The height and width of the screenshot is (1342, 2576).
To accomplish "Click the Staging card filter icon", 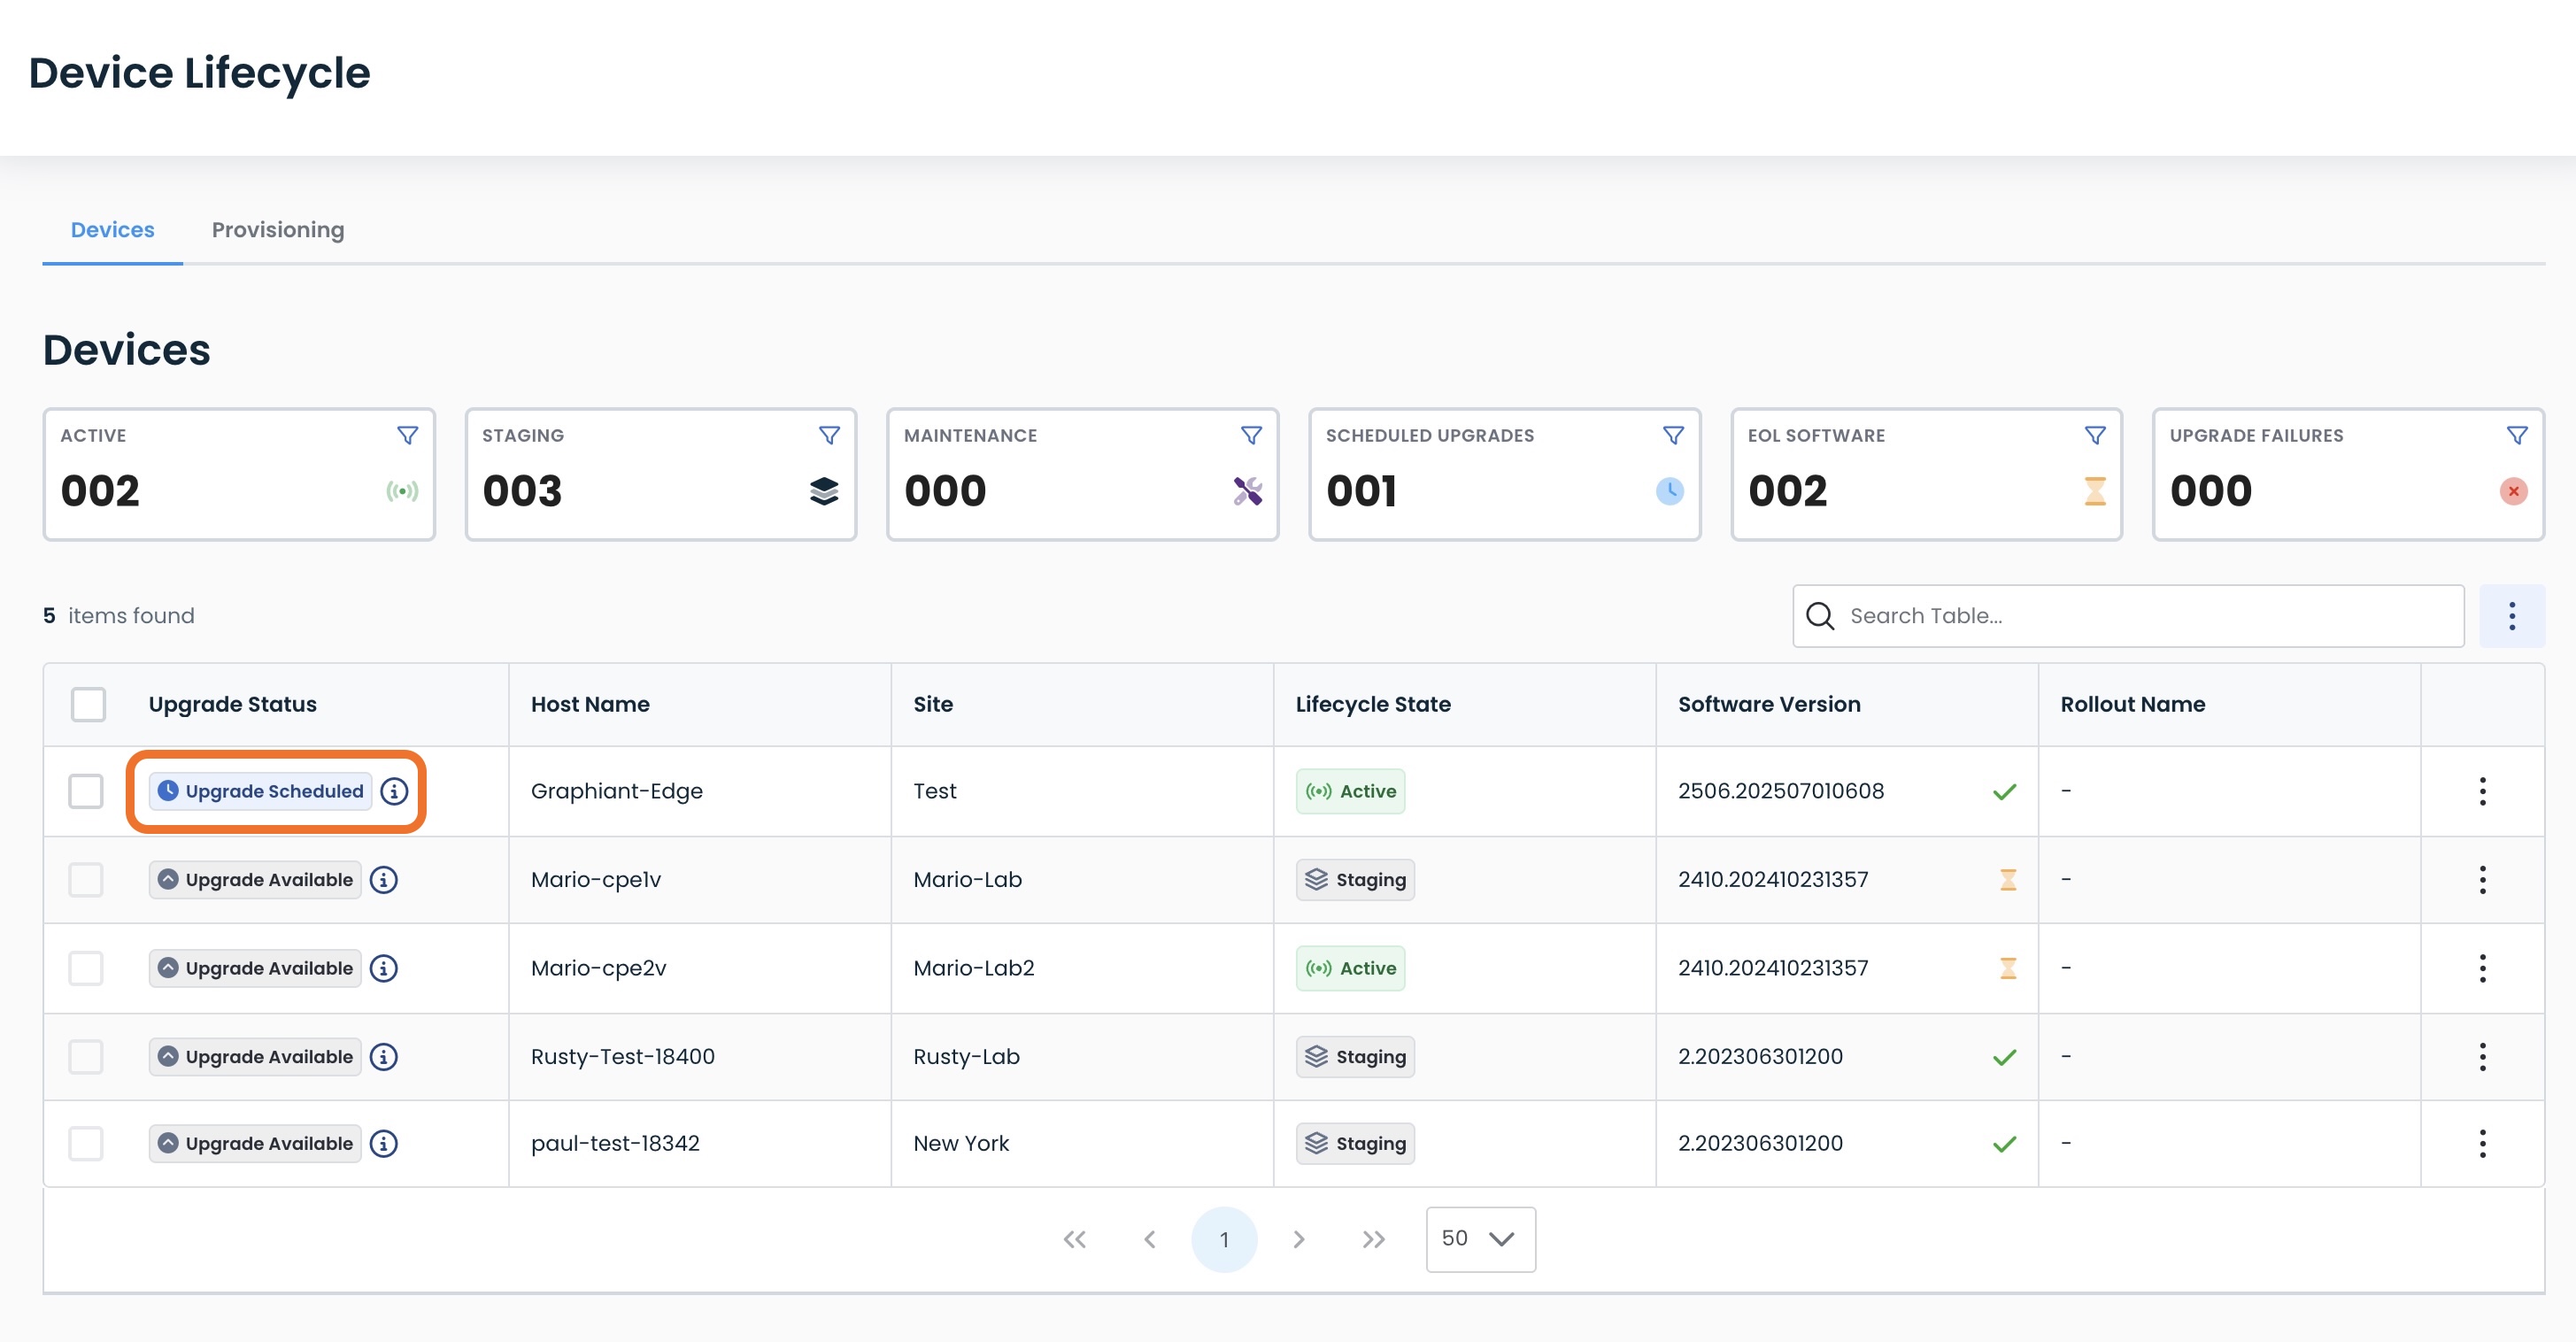I will [829, 435].
